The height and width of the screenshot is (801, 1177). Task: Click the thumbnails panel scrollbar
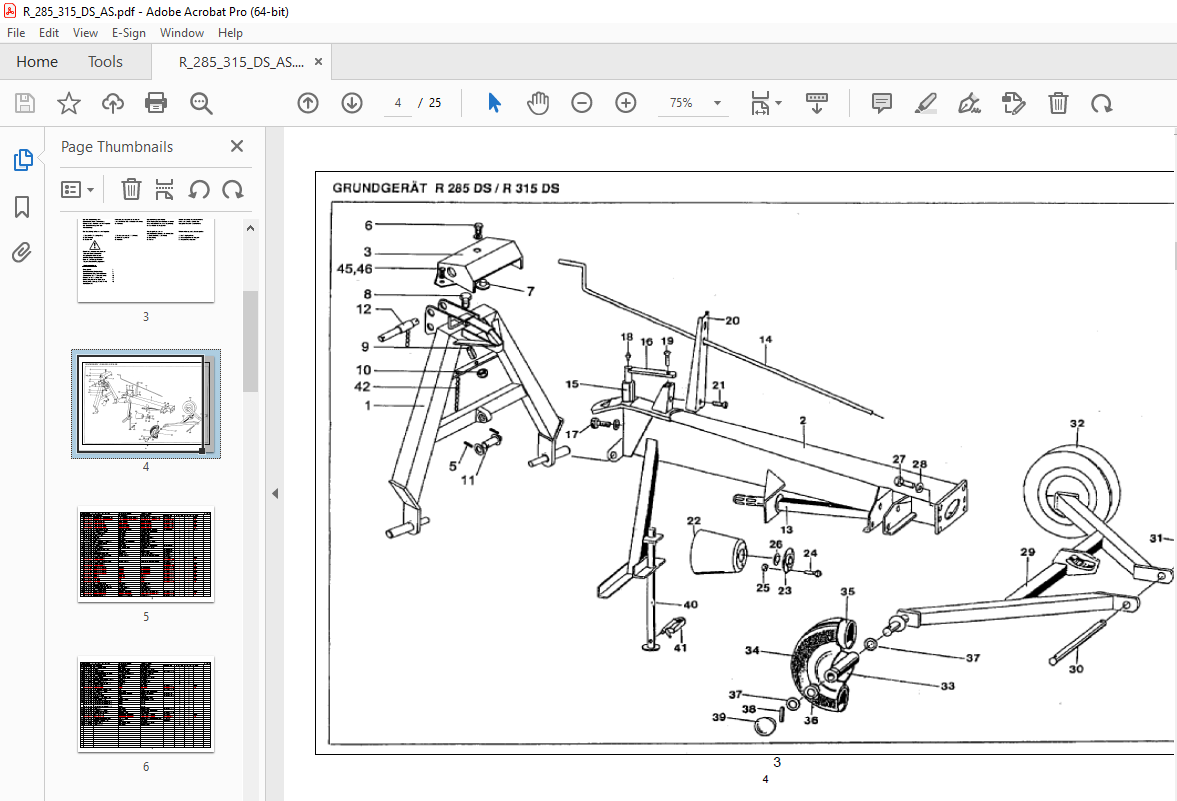tap(251, 342)
